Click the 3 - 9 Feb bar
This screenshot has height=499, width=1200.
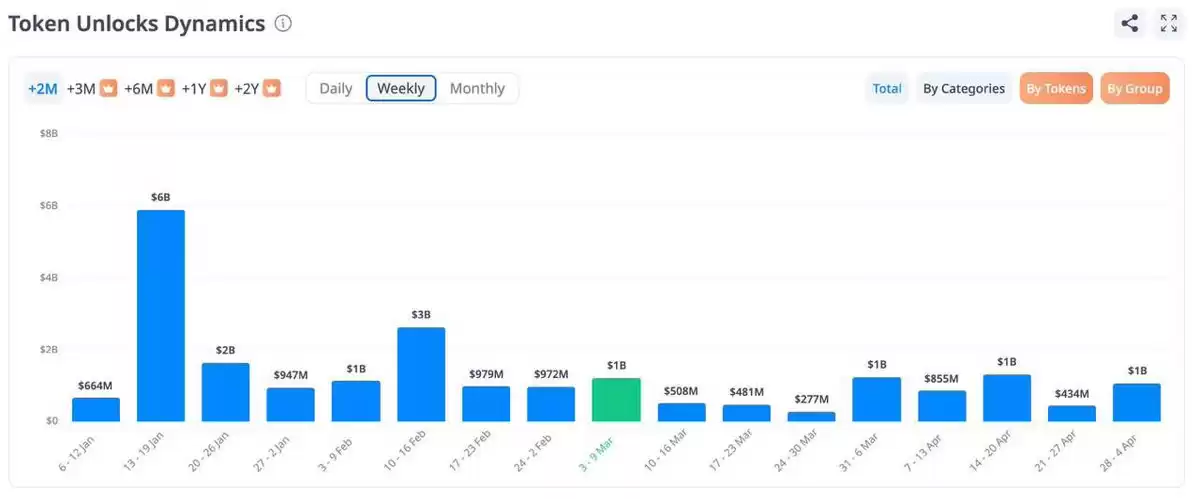pos(356,401)
